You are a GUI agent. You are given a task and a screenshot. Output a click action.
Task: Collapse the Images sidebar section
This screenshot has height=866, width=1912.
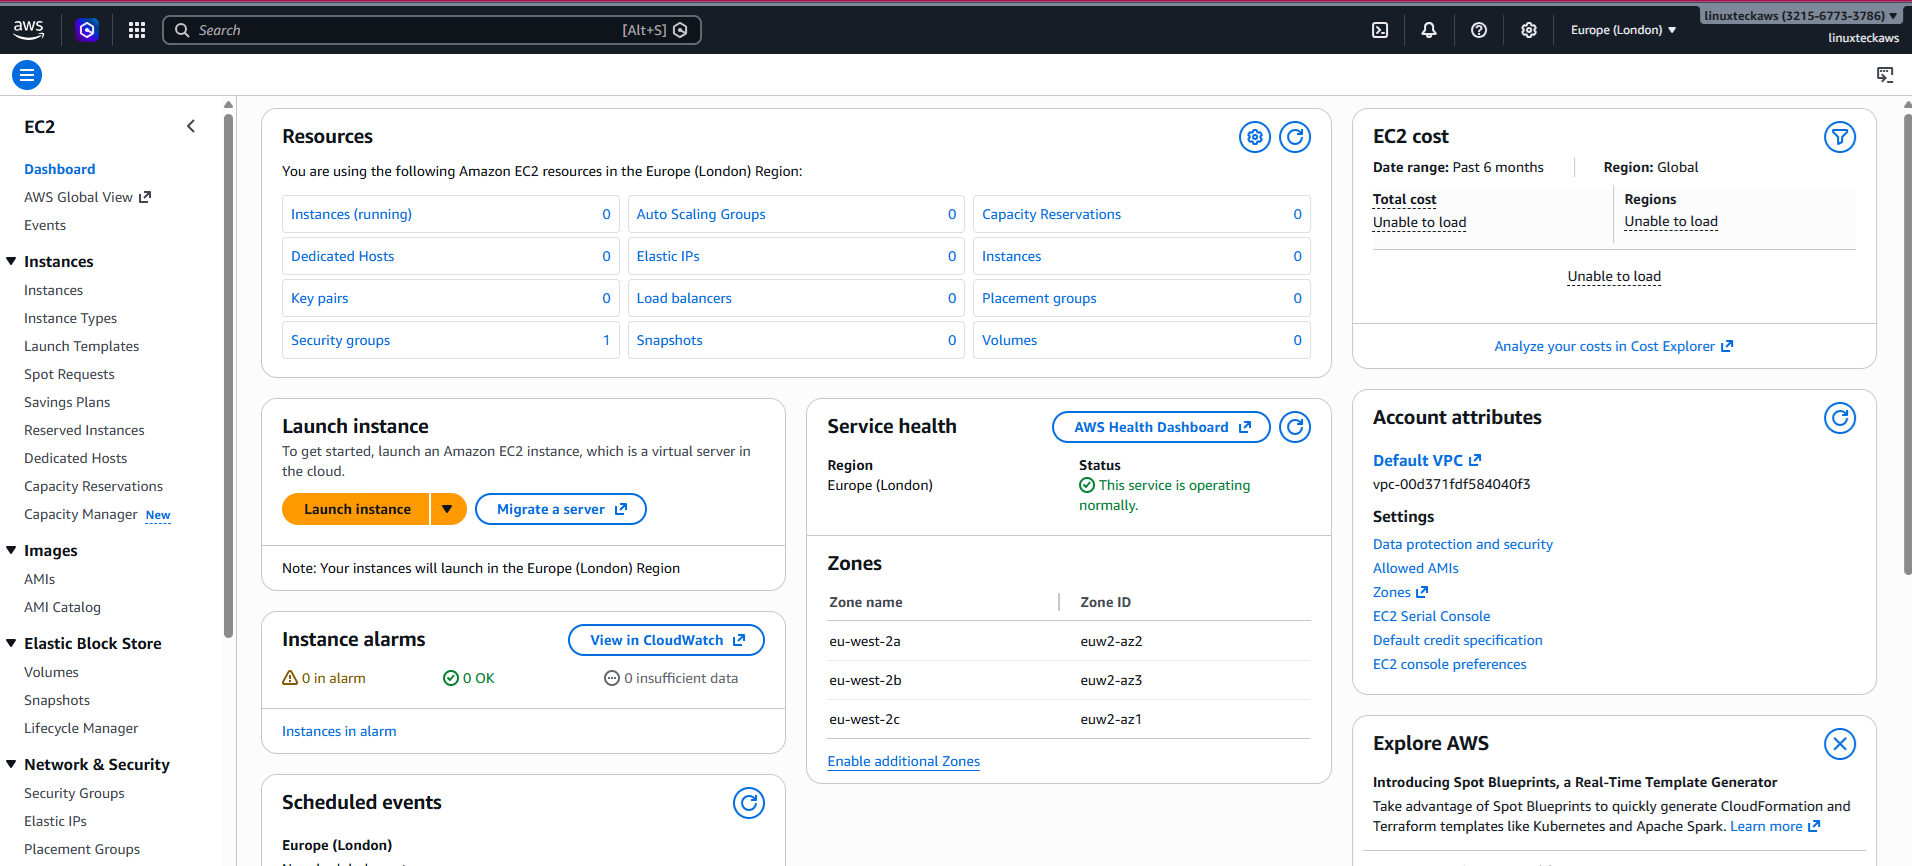click(x=11, y=550)
